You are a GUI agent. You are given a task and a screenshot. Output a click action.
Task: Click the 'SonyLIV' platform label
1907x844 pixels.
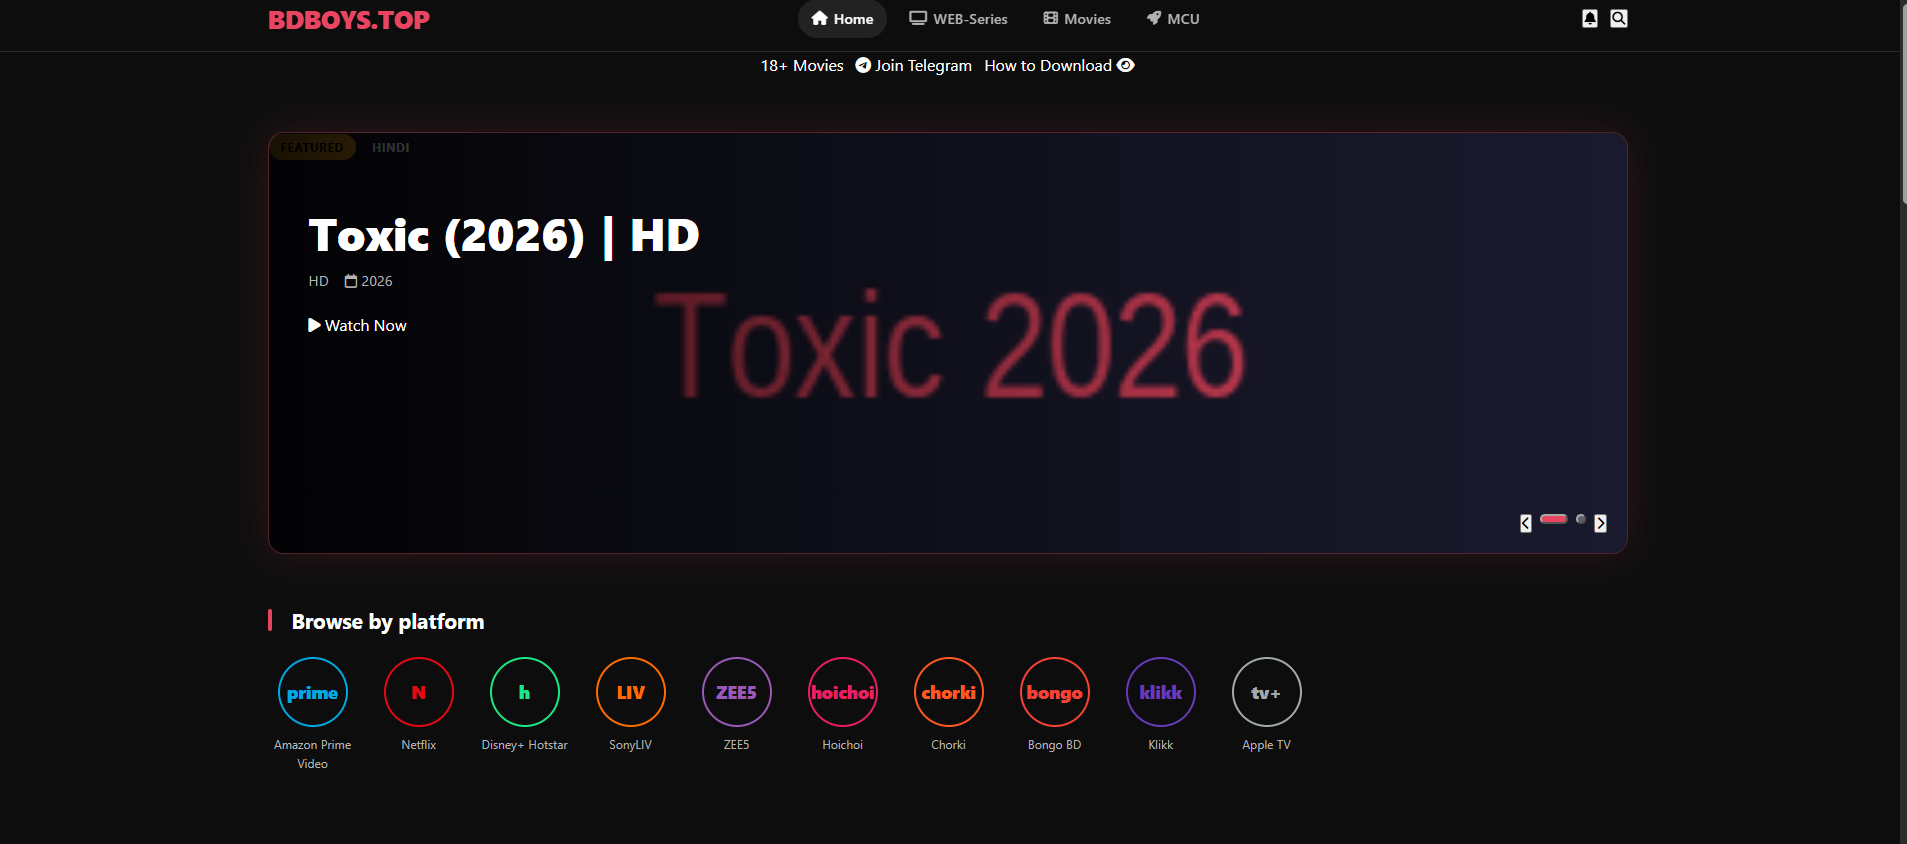point(631,745)
